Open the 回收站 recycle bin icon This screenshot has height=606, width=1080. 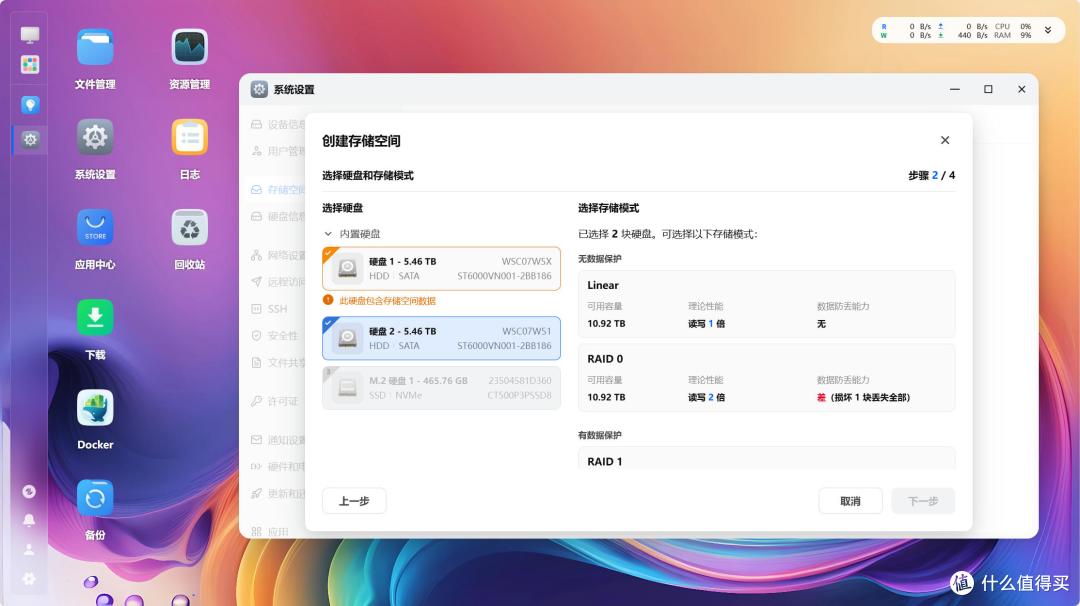(189, 228)
